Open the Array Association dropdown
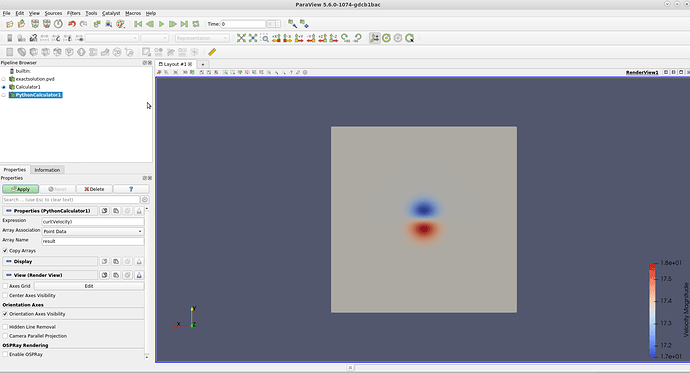The image size is (690, 373). click(93, 231)
